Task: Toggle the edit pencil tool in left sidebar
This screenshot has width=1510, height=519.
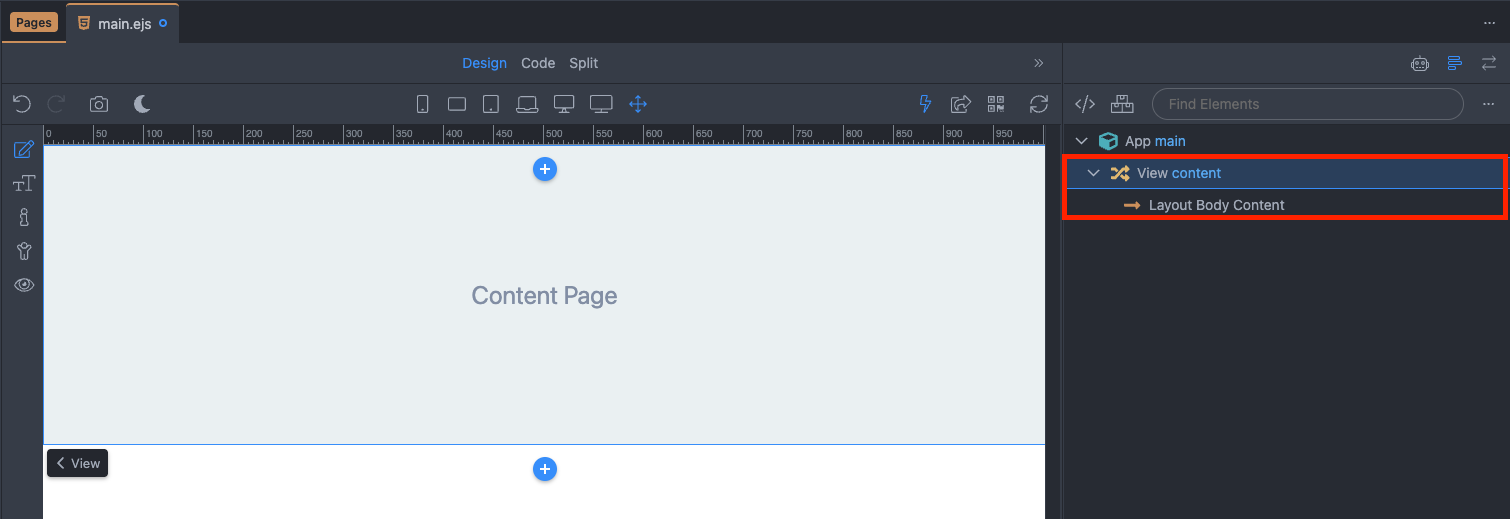Action: point(24,150)
